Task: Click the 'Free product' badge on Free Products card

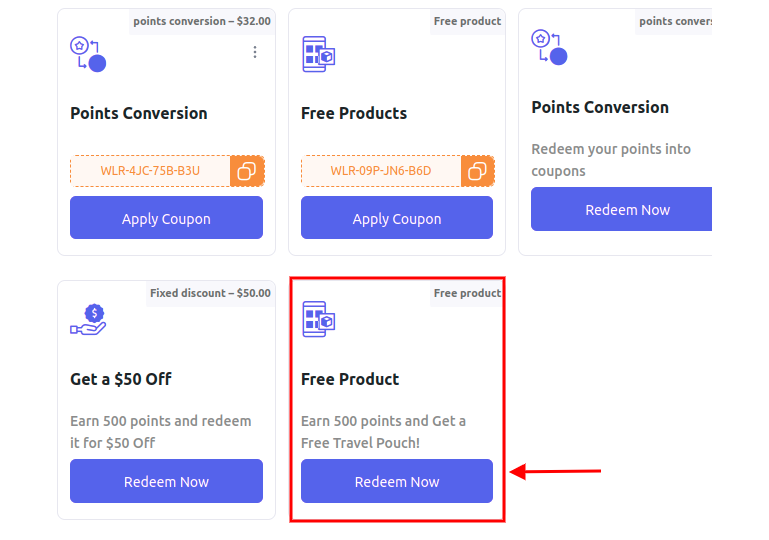Action: 467,22
